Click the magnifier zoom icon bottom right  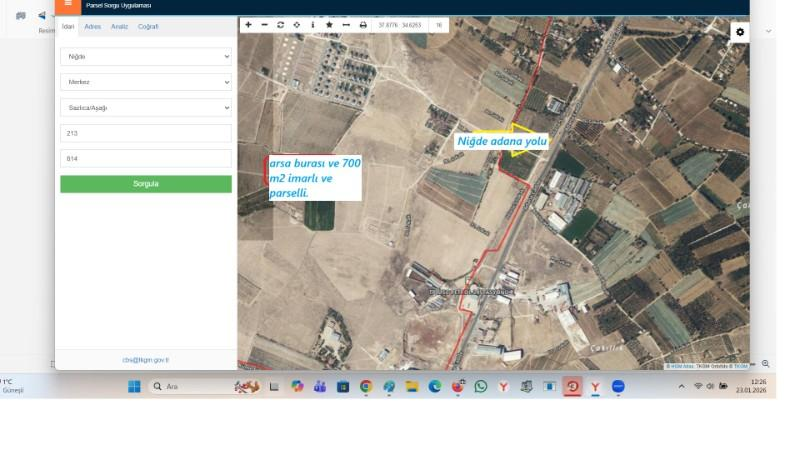coord(765,364)
